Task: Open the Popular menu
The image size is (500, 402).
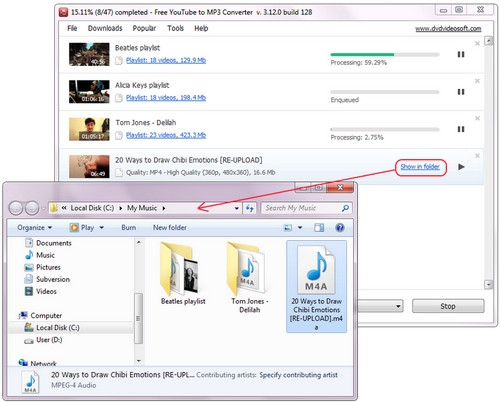Action: coord(144,28)
